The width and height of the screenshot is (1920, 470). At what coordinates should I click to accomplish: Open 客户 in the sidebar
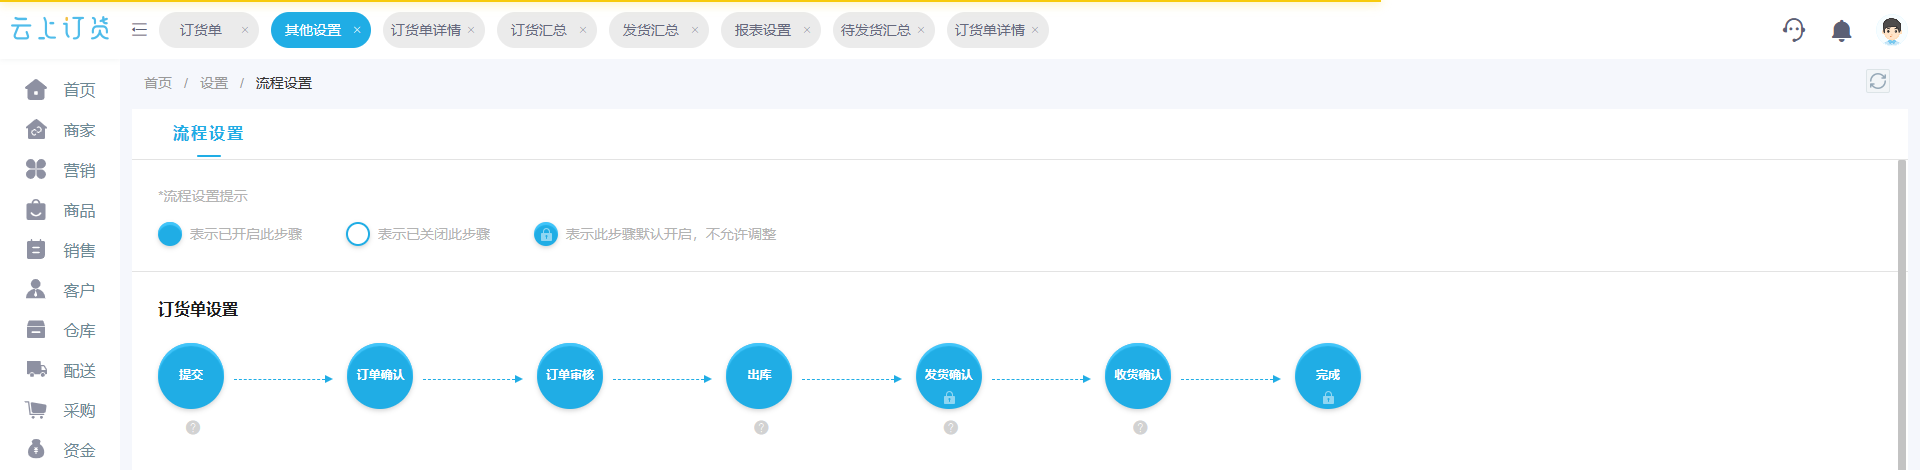[60, 290]
